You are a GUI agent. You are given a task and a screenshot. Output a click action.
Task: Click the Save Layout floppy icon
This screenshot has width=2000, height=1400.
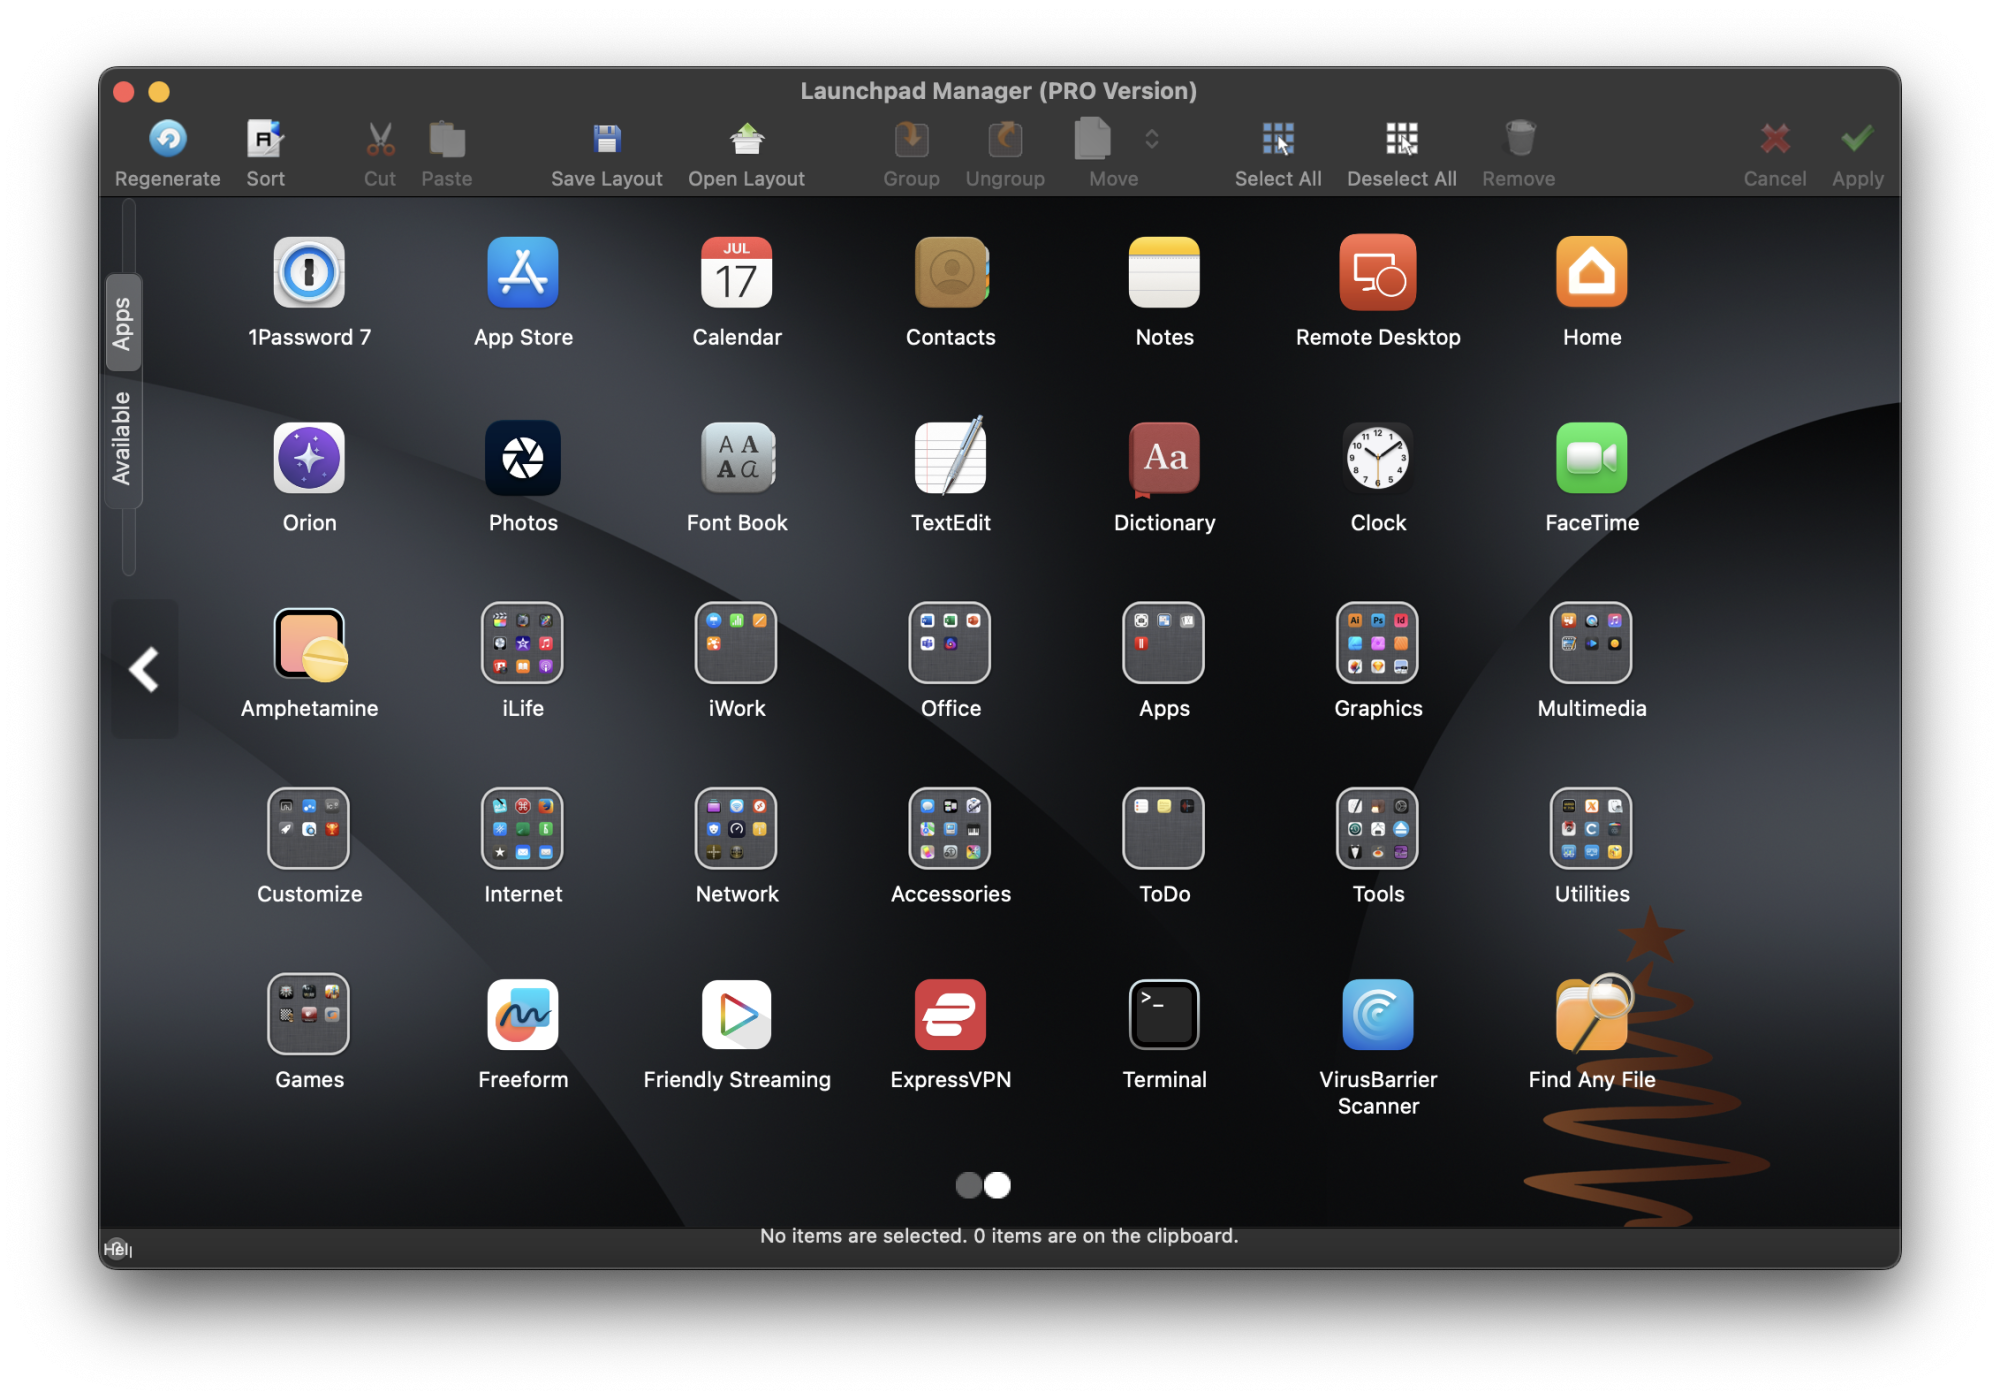606,140
